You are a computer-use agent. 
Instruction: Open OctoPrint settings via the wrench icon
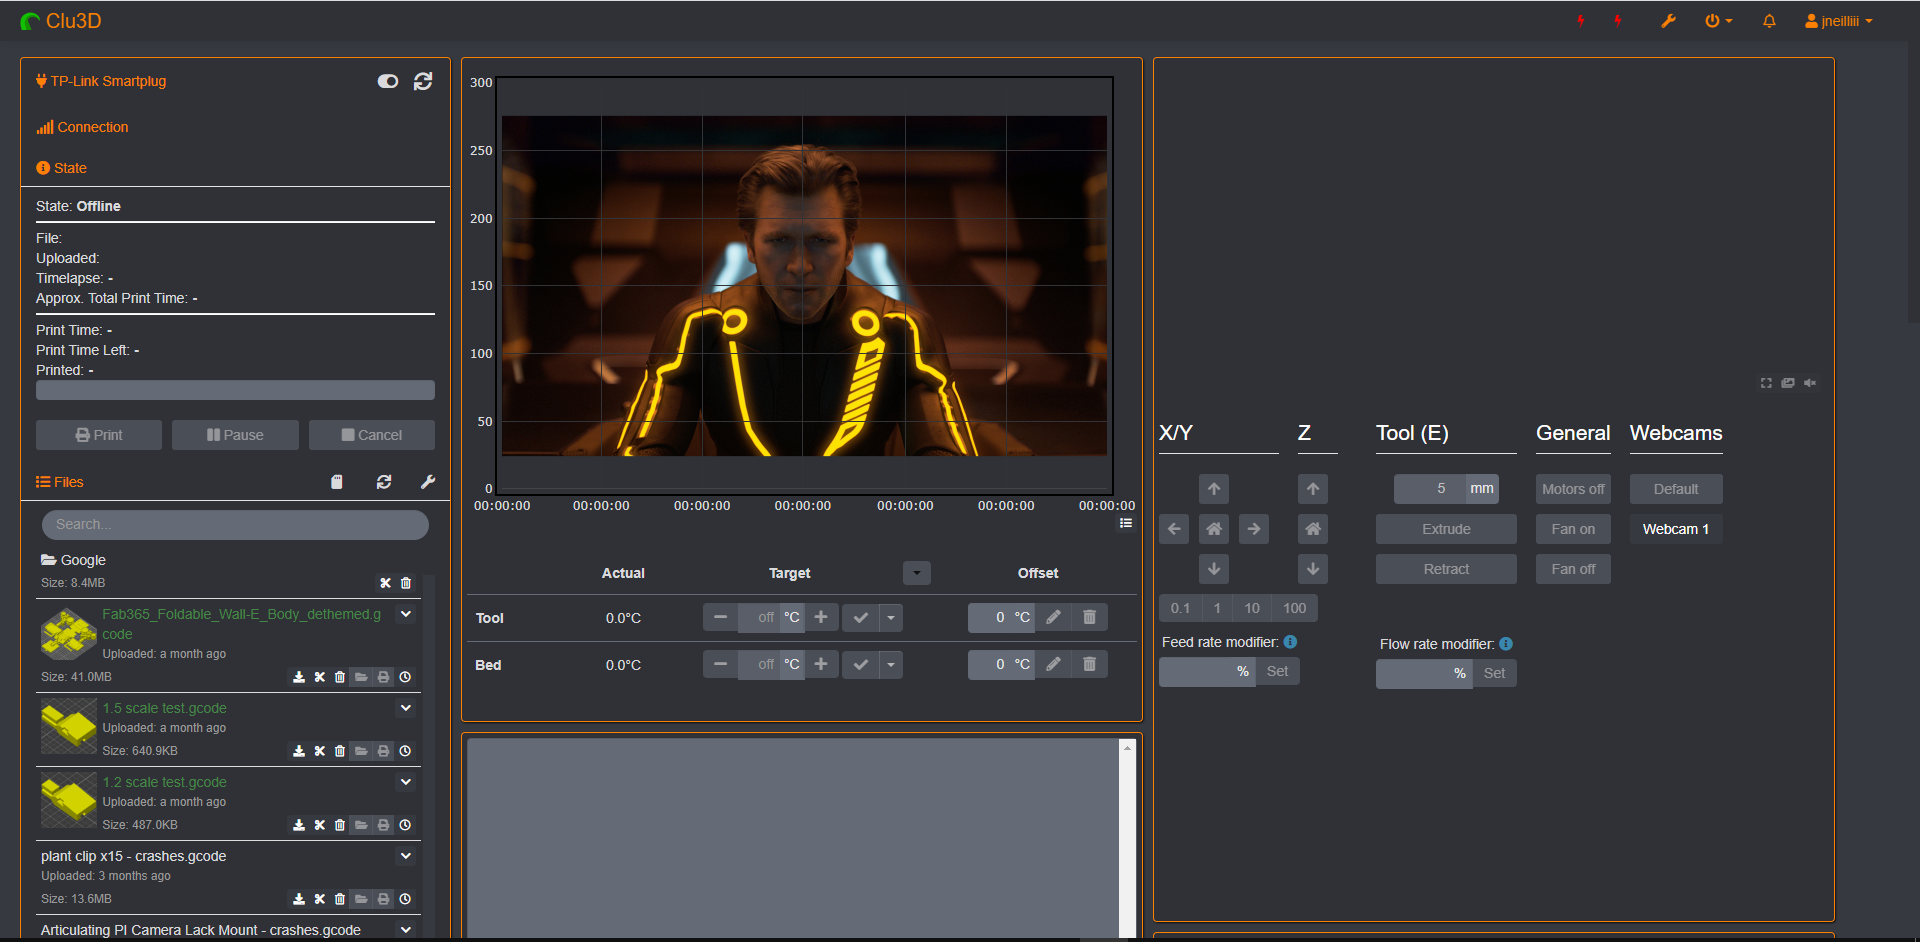(1668, 20)
